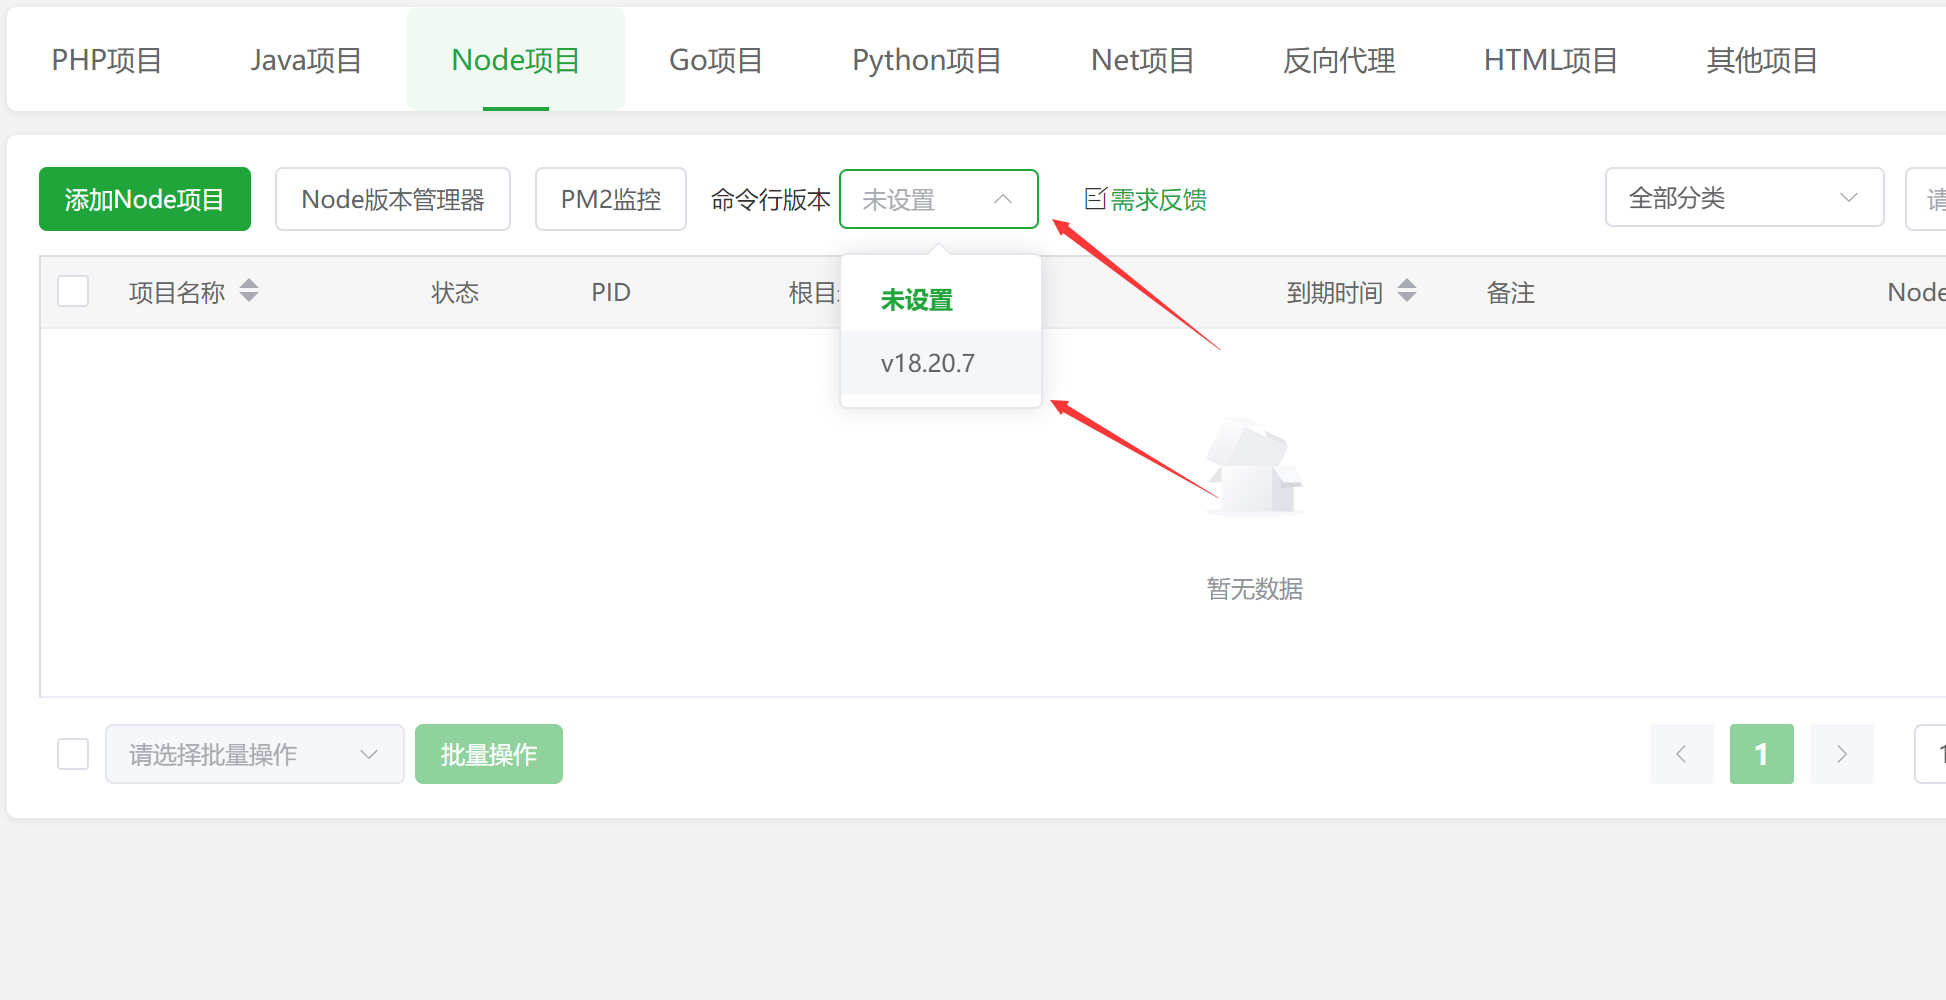Sort by 项目名称 using sort arrows
Viewport: 1946px width, 1000px height.
point(249,291)
